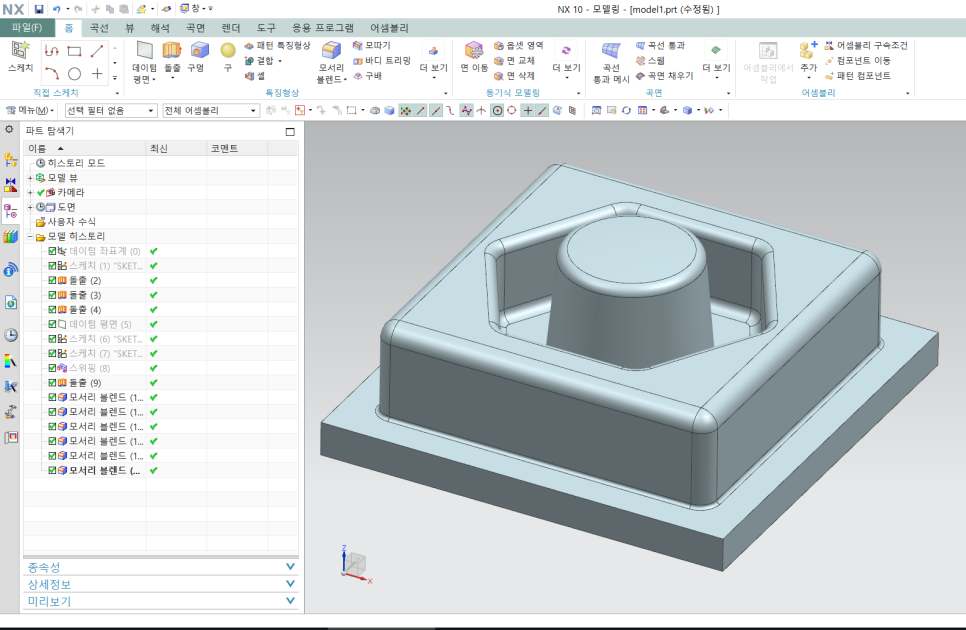Image resolution: width=966 pixels, height=630 pixels.
Task: Uncheck the 스위핑 (8) feature checkbox
Action: (x=52, y=368)
